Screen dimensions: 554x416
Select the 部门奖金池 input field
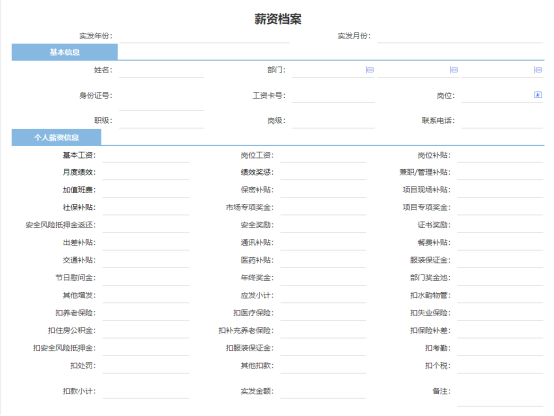click(x=500, y=279)
